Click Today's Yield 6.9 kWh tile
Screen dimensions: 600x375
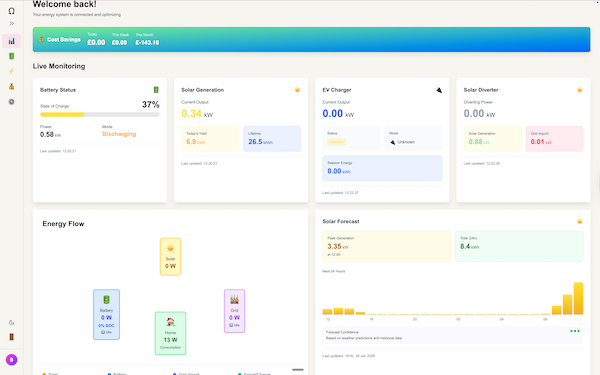click(210, 139)
